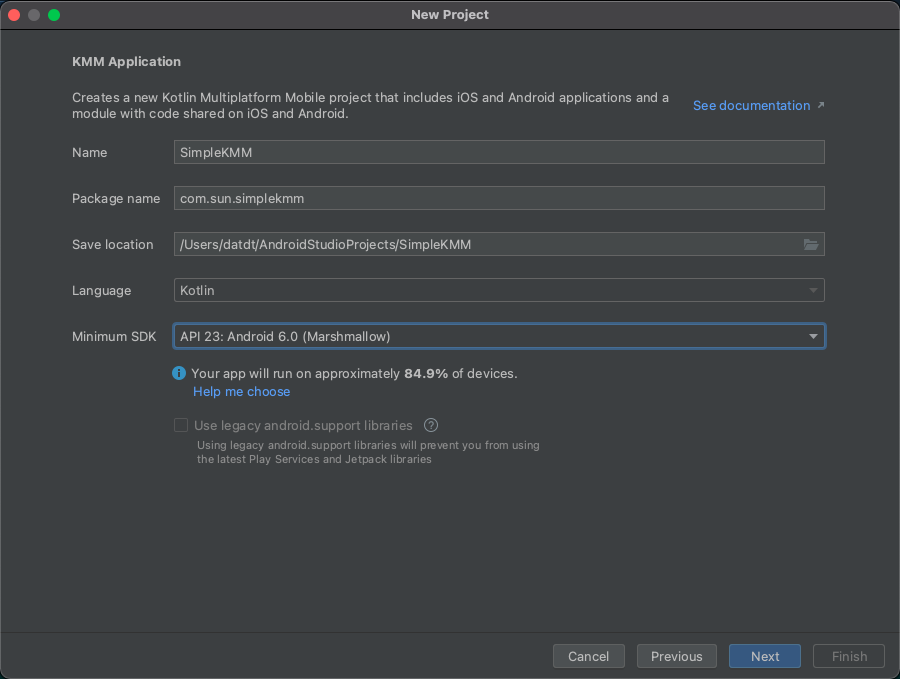Open the See documentation link
The image size is (900, 679).
[751, 105]
